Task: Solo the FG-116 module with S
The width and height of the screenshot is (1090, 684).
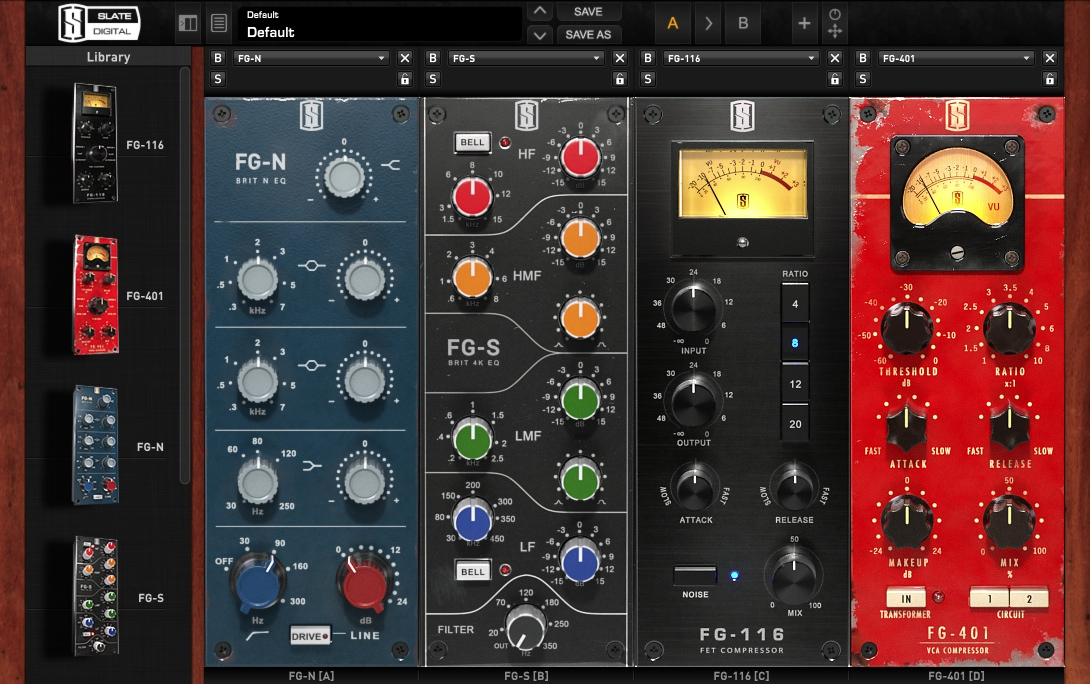Action: [x=648, y=79]
